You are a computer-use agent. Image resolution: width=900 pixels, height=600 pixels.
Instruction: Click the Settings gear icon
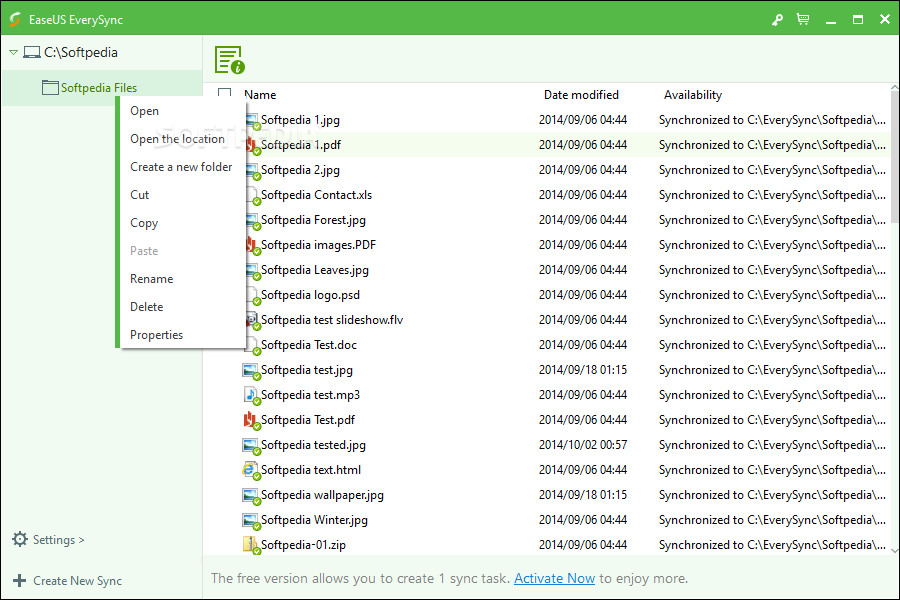click(x=20, y=539)
